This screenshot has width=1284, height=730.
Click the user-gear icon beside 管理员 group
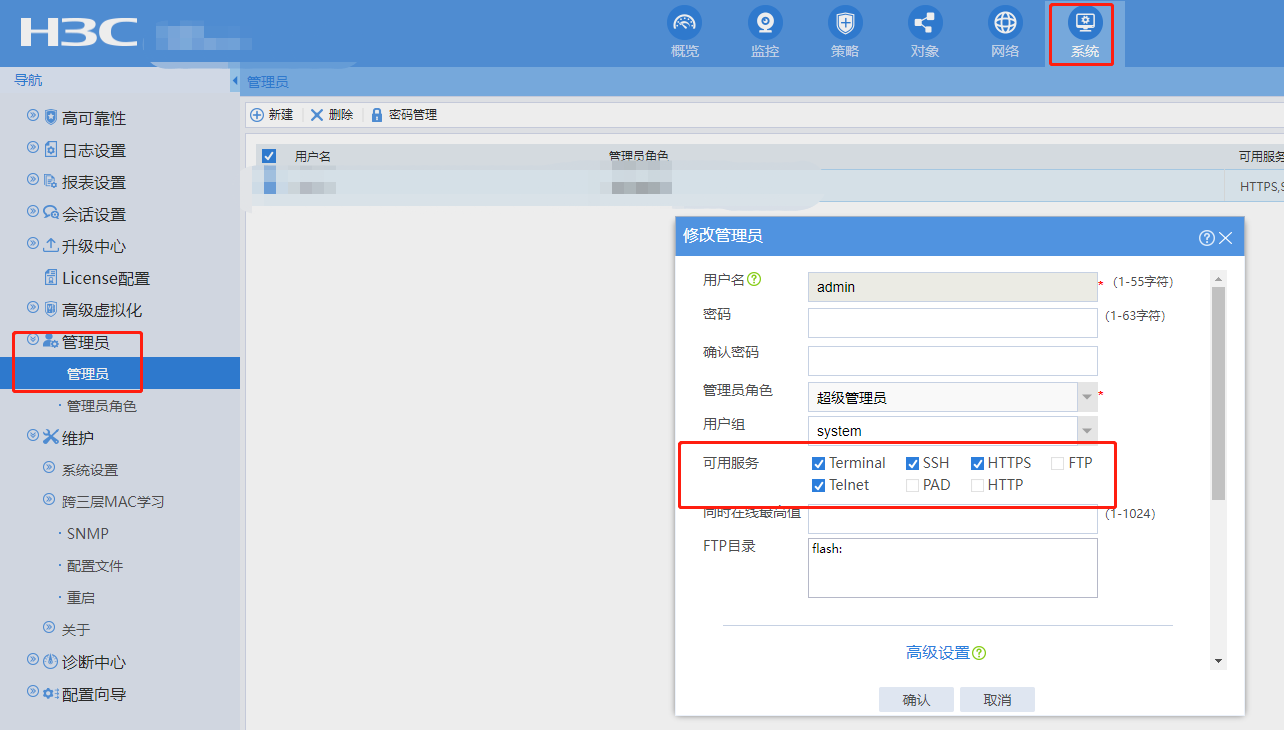point(51,341)
